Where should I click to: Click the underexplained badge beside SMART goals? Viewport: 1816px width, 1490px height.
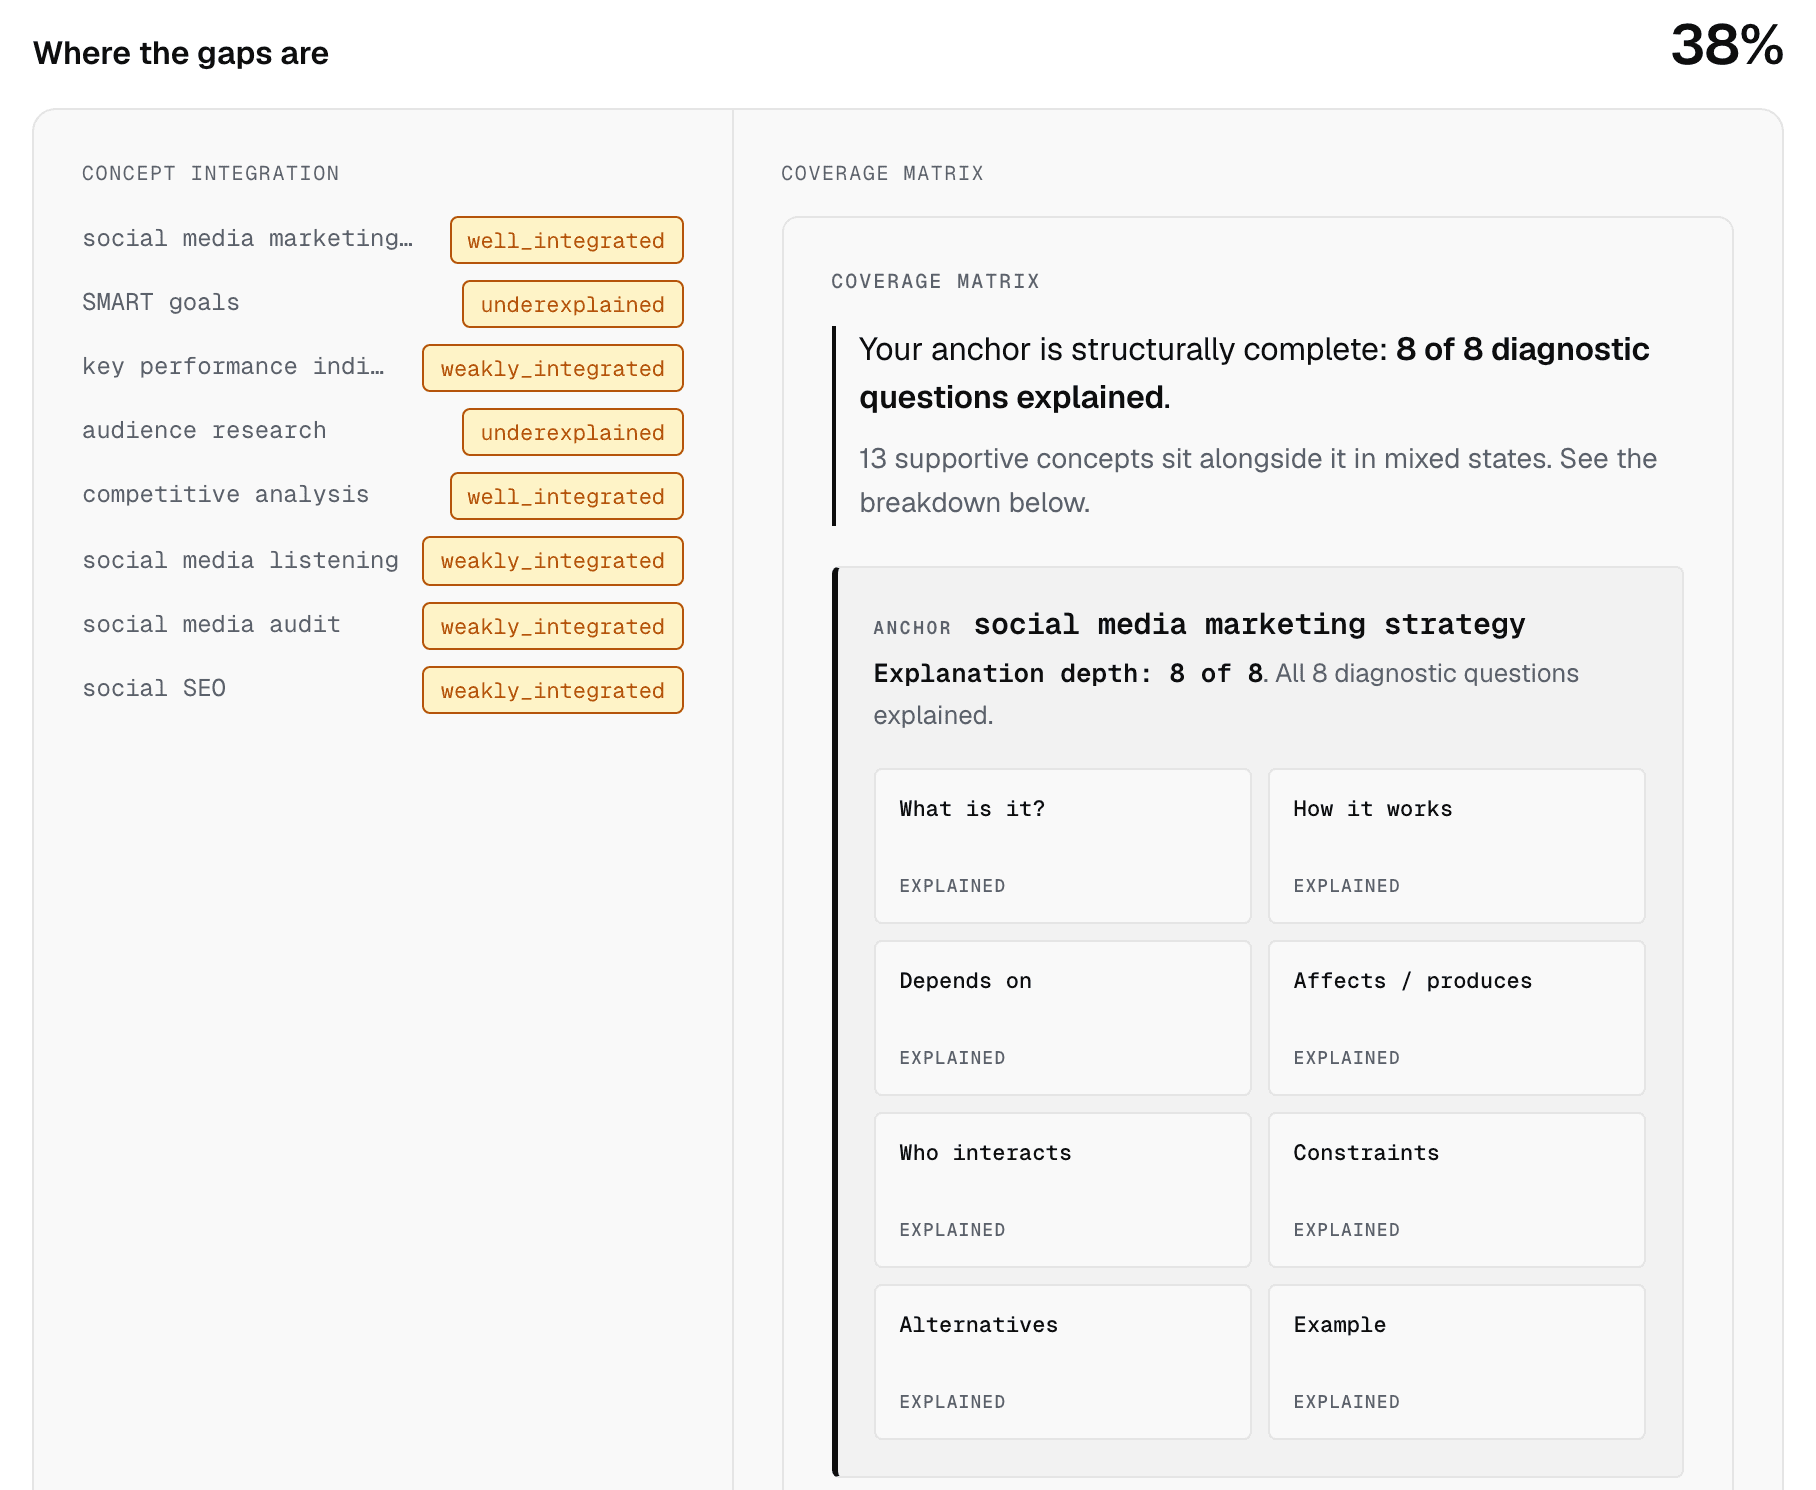(x=572, y=304)
